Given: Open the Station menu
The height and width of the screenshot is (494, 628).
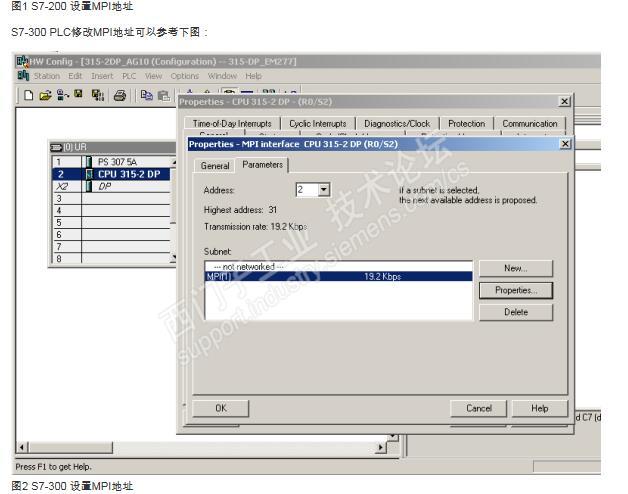Looking at the screenshot, I should (x=46, y=76).
